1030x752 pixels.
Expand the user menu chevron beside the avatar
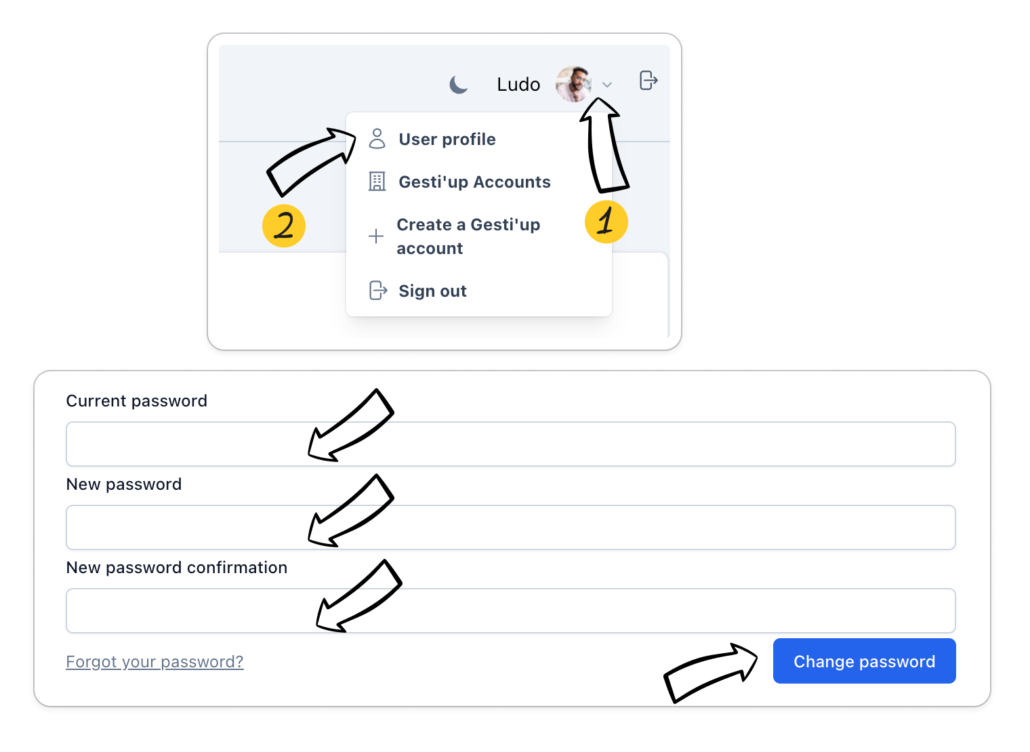click(607, 86)
